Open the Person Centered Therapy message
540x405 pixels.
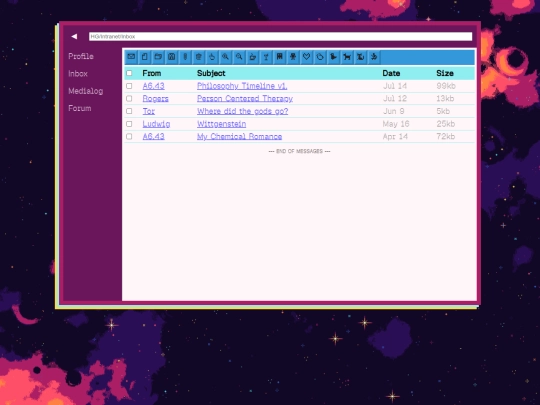245,98
